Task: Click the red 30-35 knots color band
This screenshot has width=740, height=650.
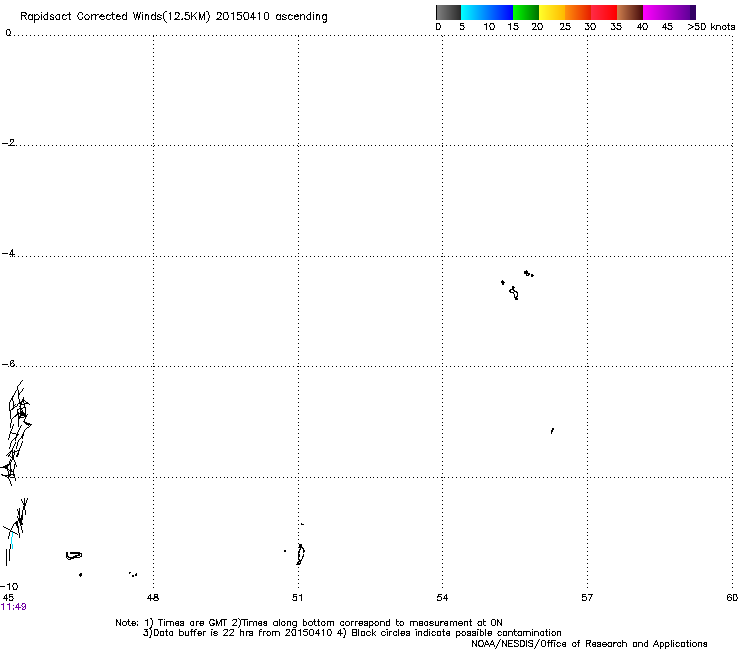Action: (604, 12)
